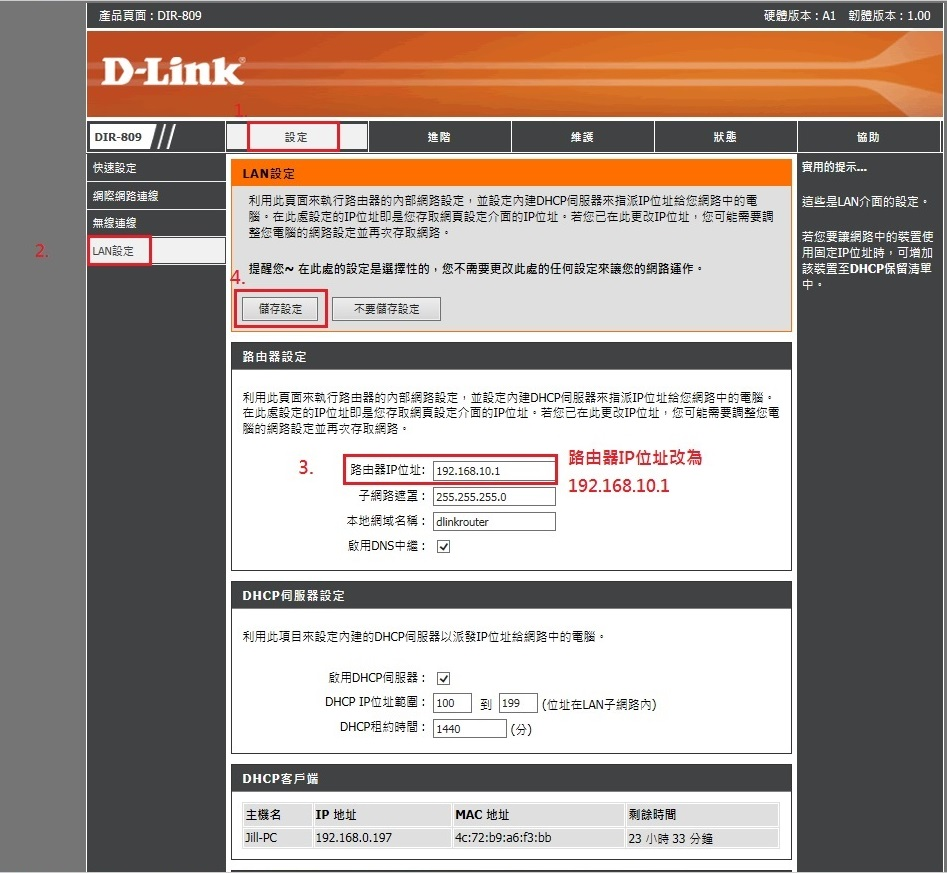947x873 pixels.
Task: Select 無線連線 in the sidebar
Action: (x=155, y=223)
